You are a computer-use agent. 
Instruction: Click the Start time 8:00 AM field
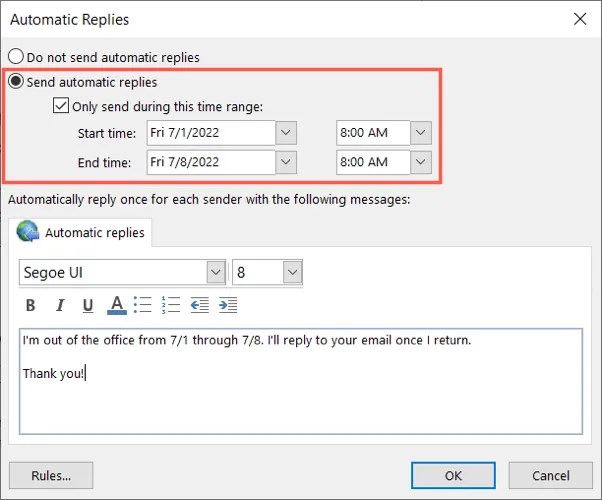pyautogui.click(x=373, y=133)
